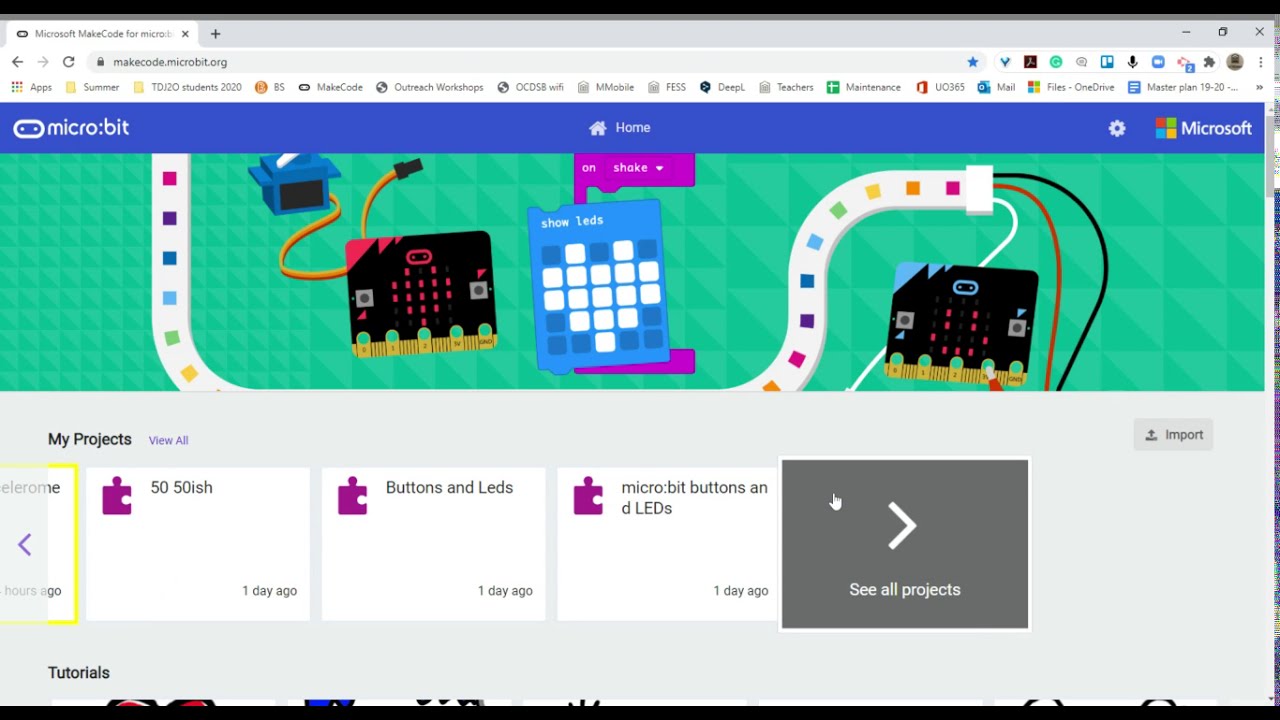Open the Outreach Workshops bookmark

pyautogui.click(x=430, y=87)
